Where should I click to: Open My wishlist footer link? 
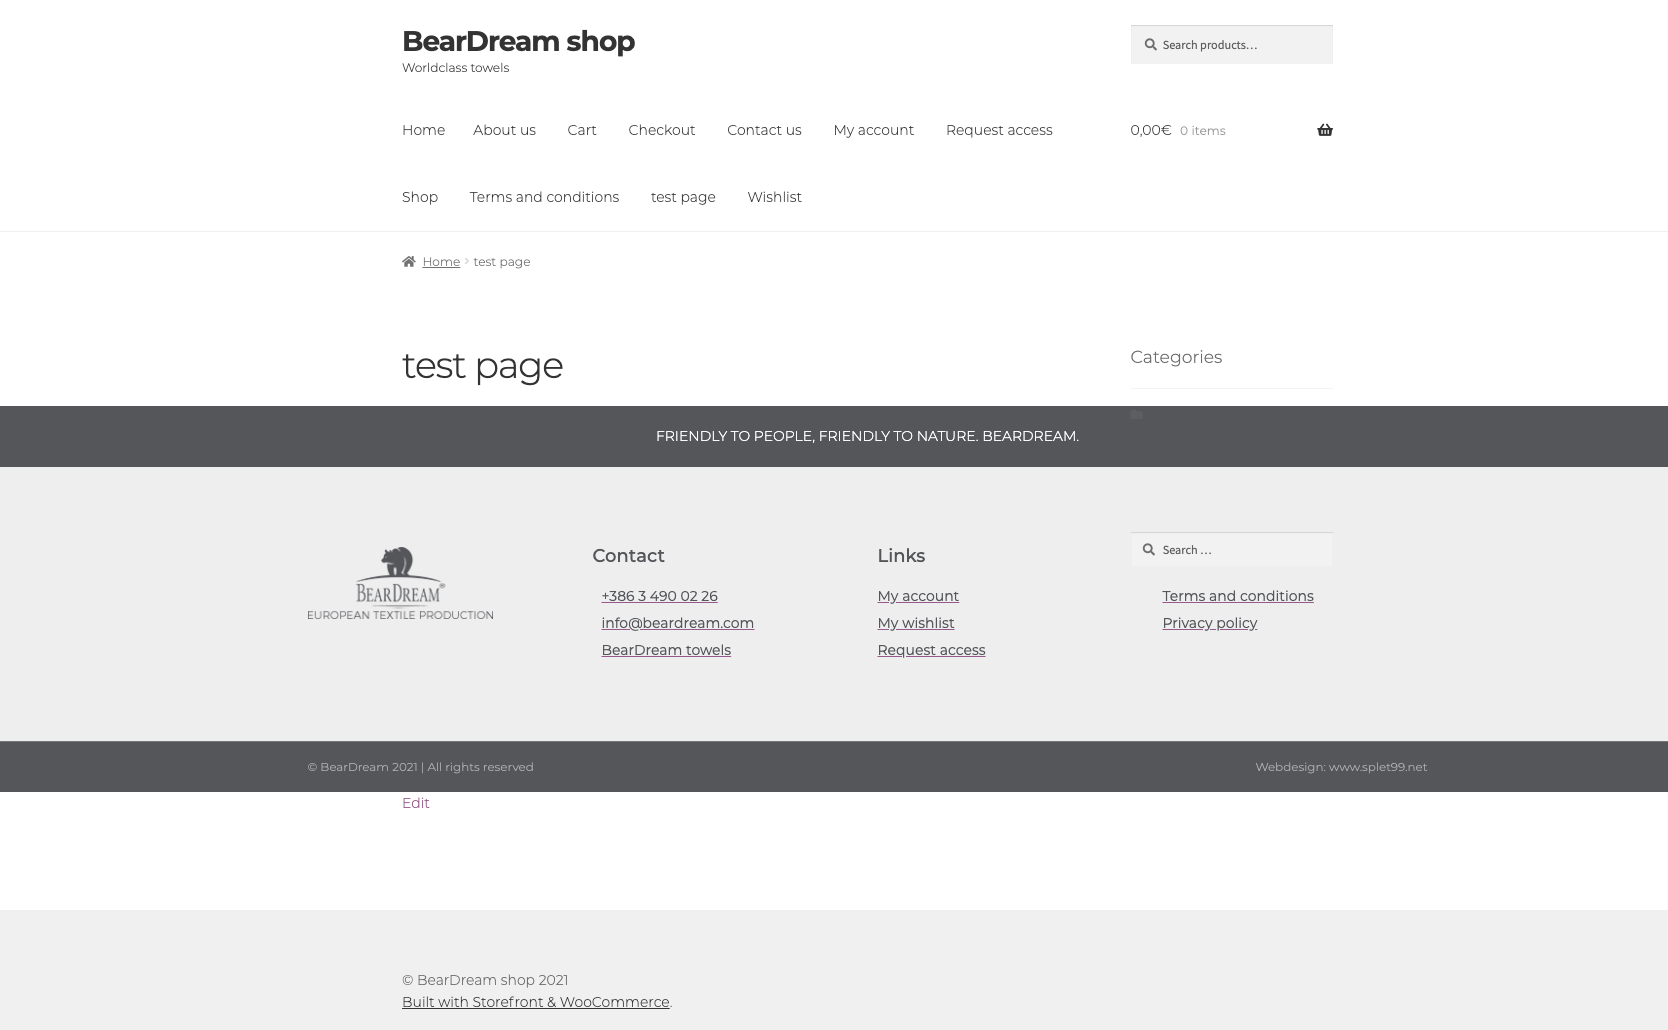tap(916, 623)
